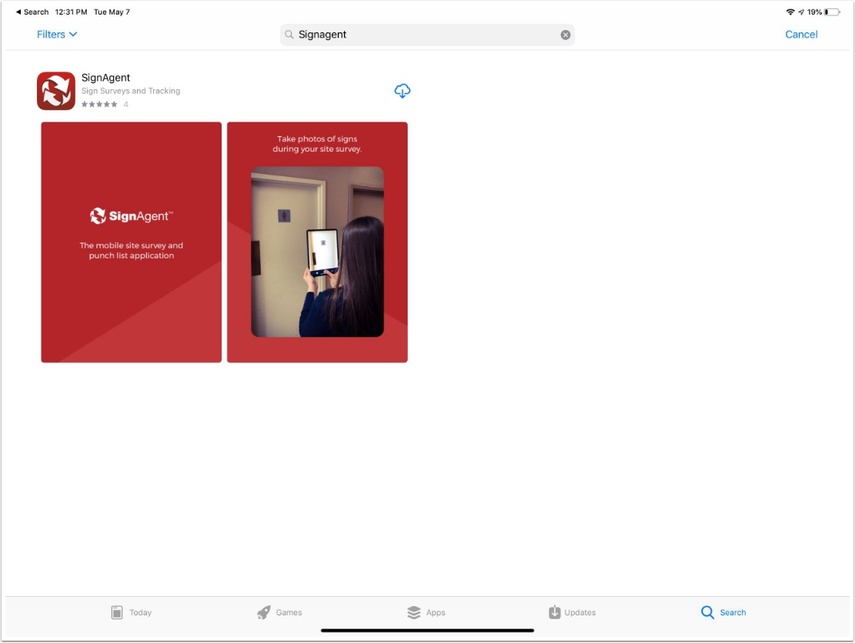Open the Filters dropdown
The image size is (855, 643).
tap(54, 34)
